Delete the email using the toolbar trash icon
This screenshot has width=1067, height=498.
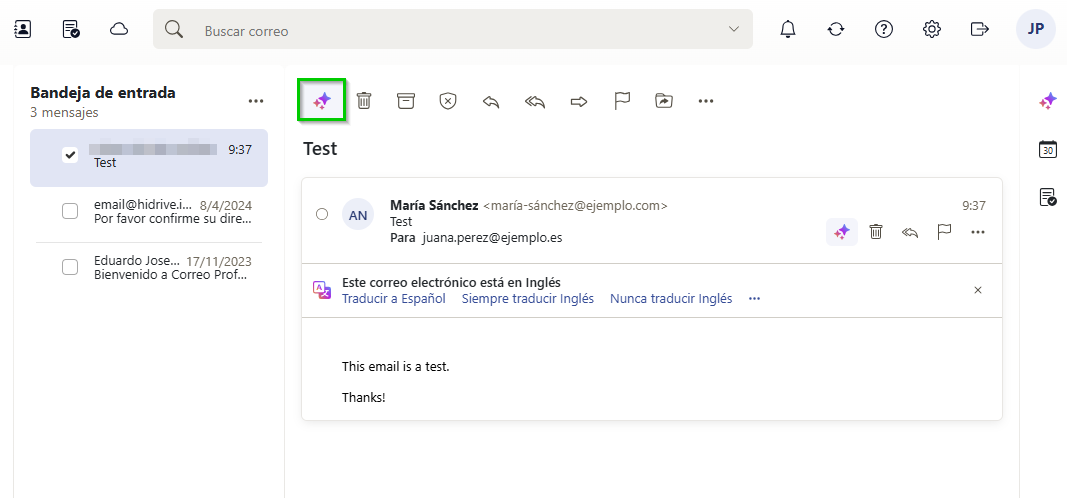pos(364,101)
